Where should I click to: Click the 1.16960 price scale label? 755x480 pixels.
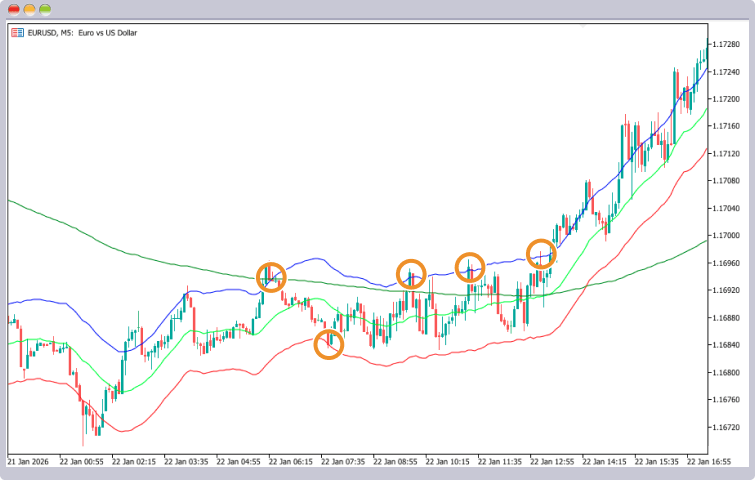pyautogui.click(x=726, y=263)
